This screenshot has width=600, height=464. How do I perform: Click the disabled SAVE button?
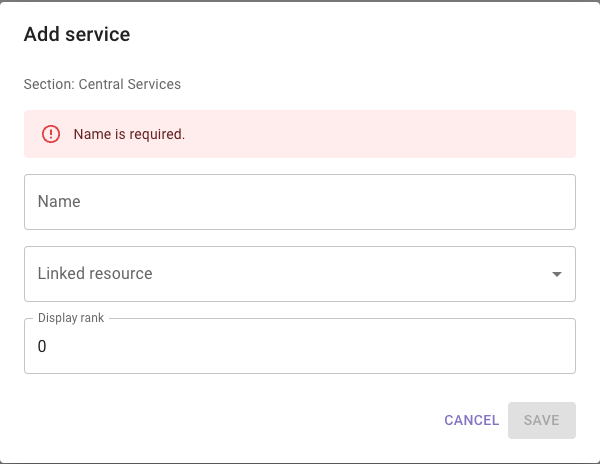[x=541, y=420]
